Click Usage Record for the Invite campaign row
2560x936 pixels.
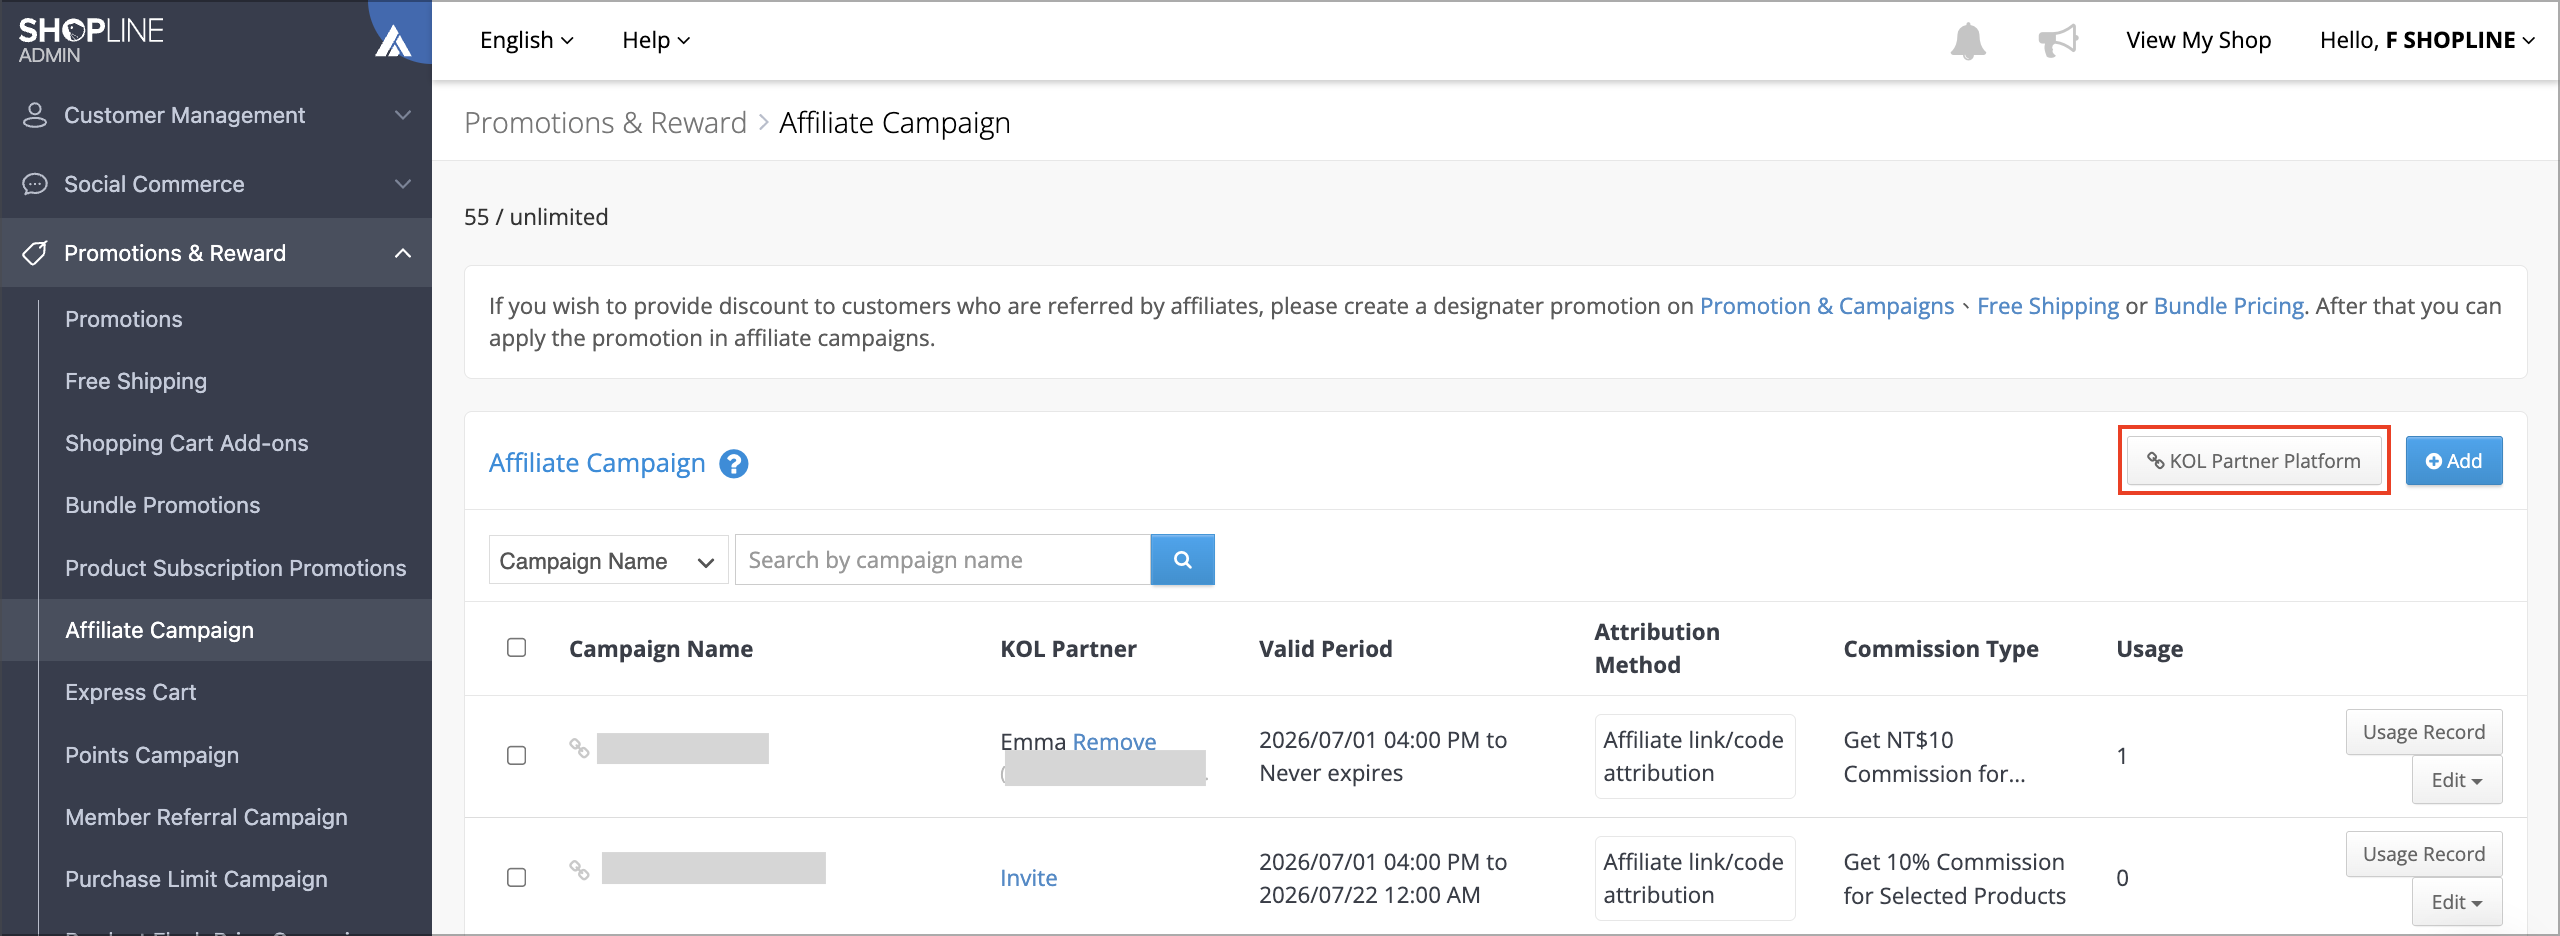[x=2424, y=854]
